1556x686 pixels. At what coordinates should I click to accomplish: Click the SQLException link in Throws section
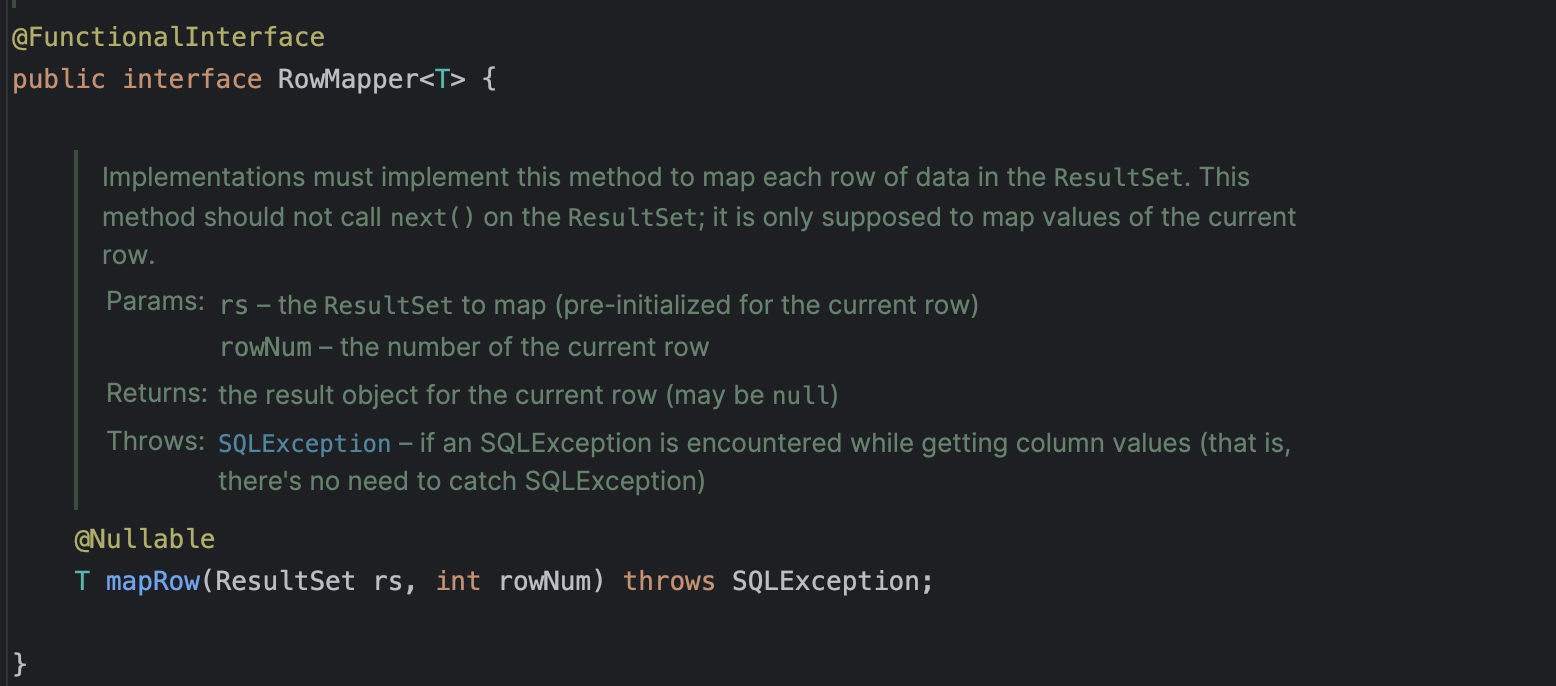click(x=304, y=443)
